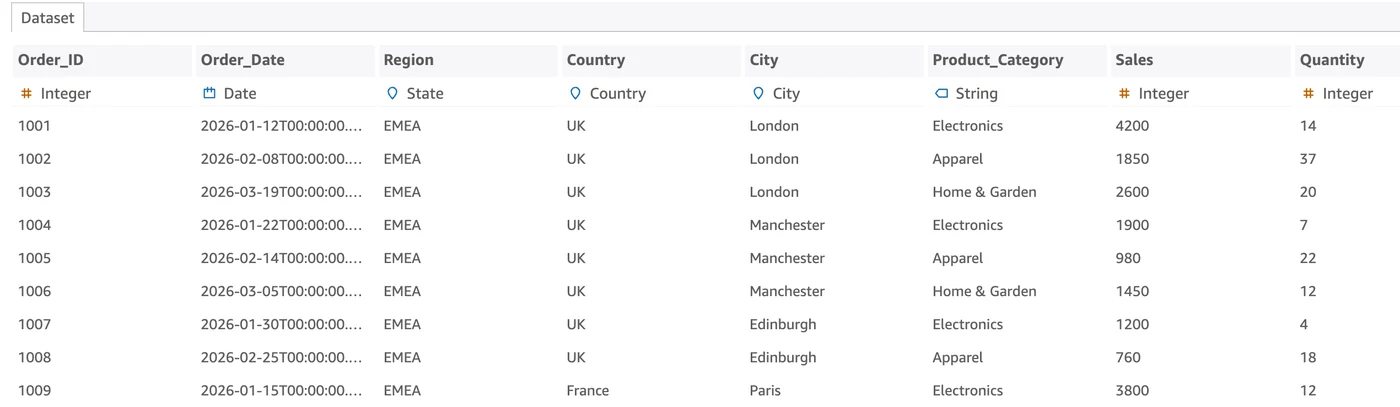Image resolution: width=1400 pixels, height=407 pixels.
Task: Click Sales value 760
Action: pyautogui.click(x=1128, y=357)
